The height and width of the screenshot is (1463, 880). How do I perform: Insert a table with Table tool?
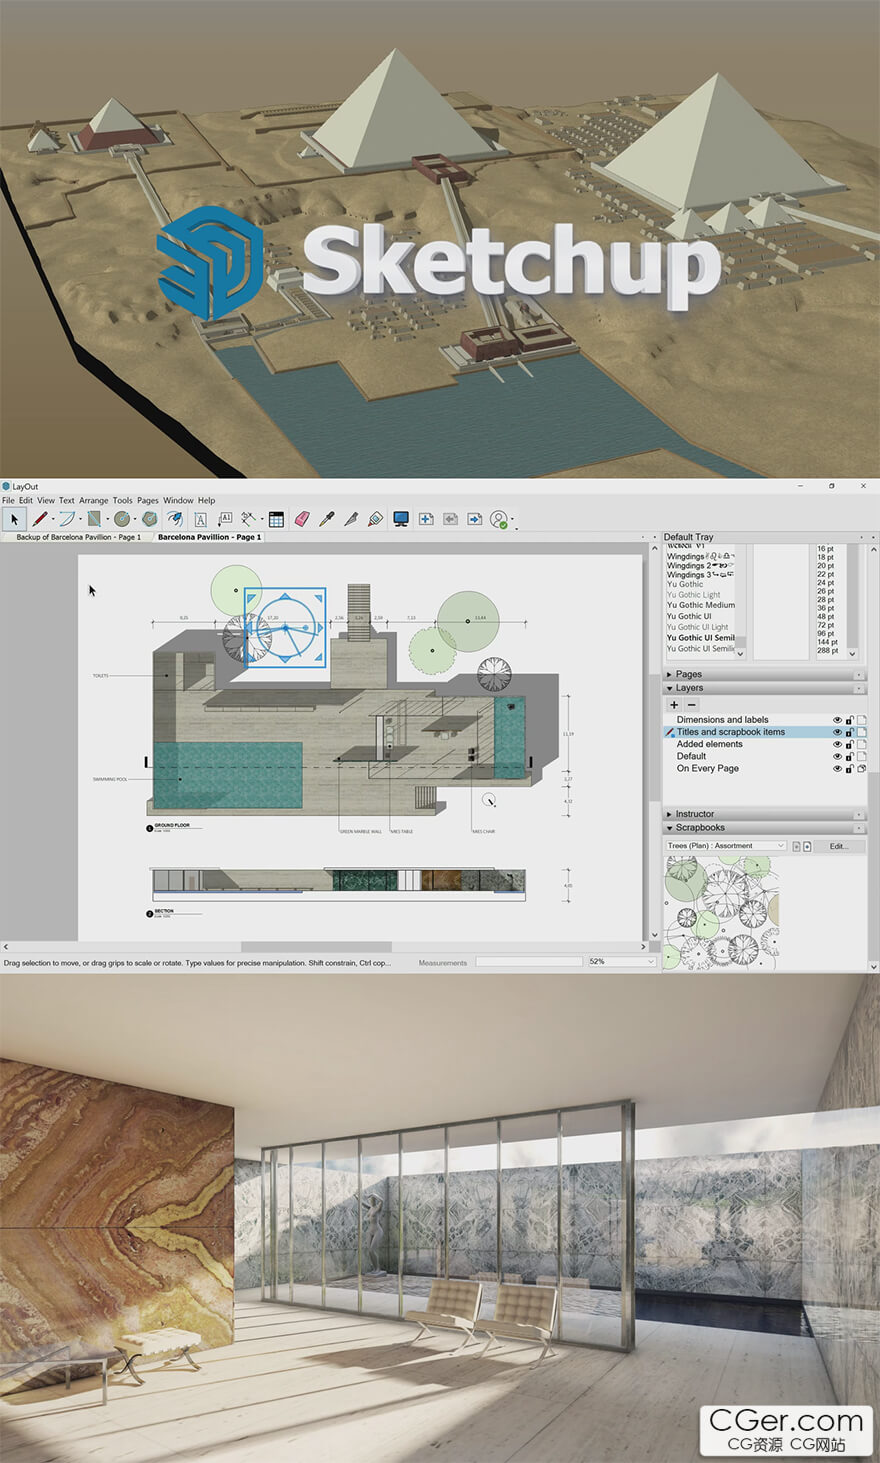pos(277,519)
